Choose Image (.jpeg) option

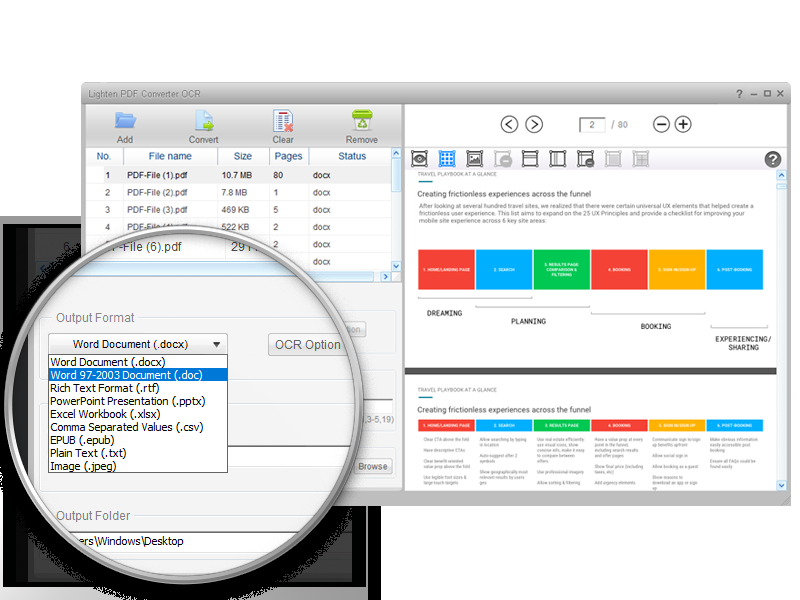138,466
